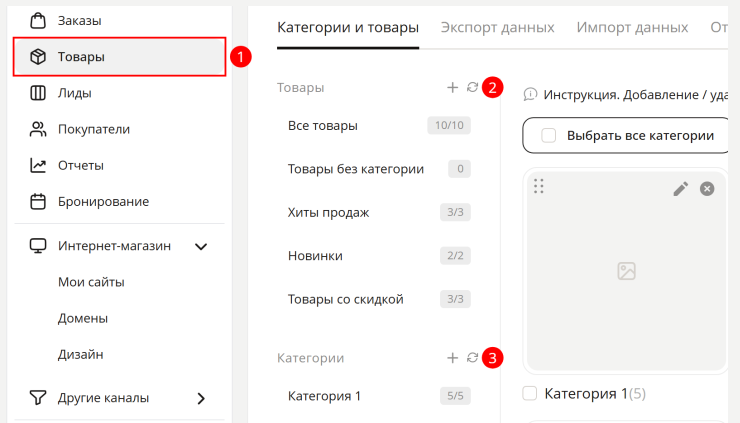Viewport: 740px width, 423px height.
Task: Click the 5/5 count badge
Action: pyautogui.click(x=455, y=396)
